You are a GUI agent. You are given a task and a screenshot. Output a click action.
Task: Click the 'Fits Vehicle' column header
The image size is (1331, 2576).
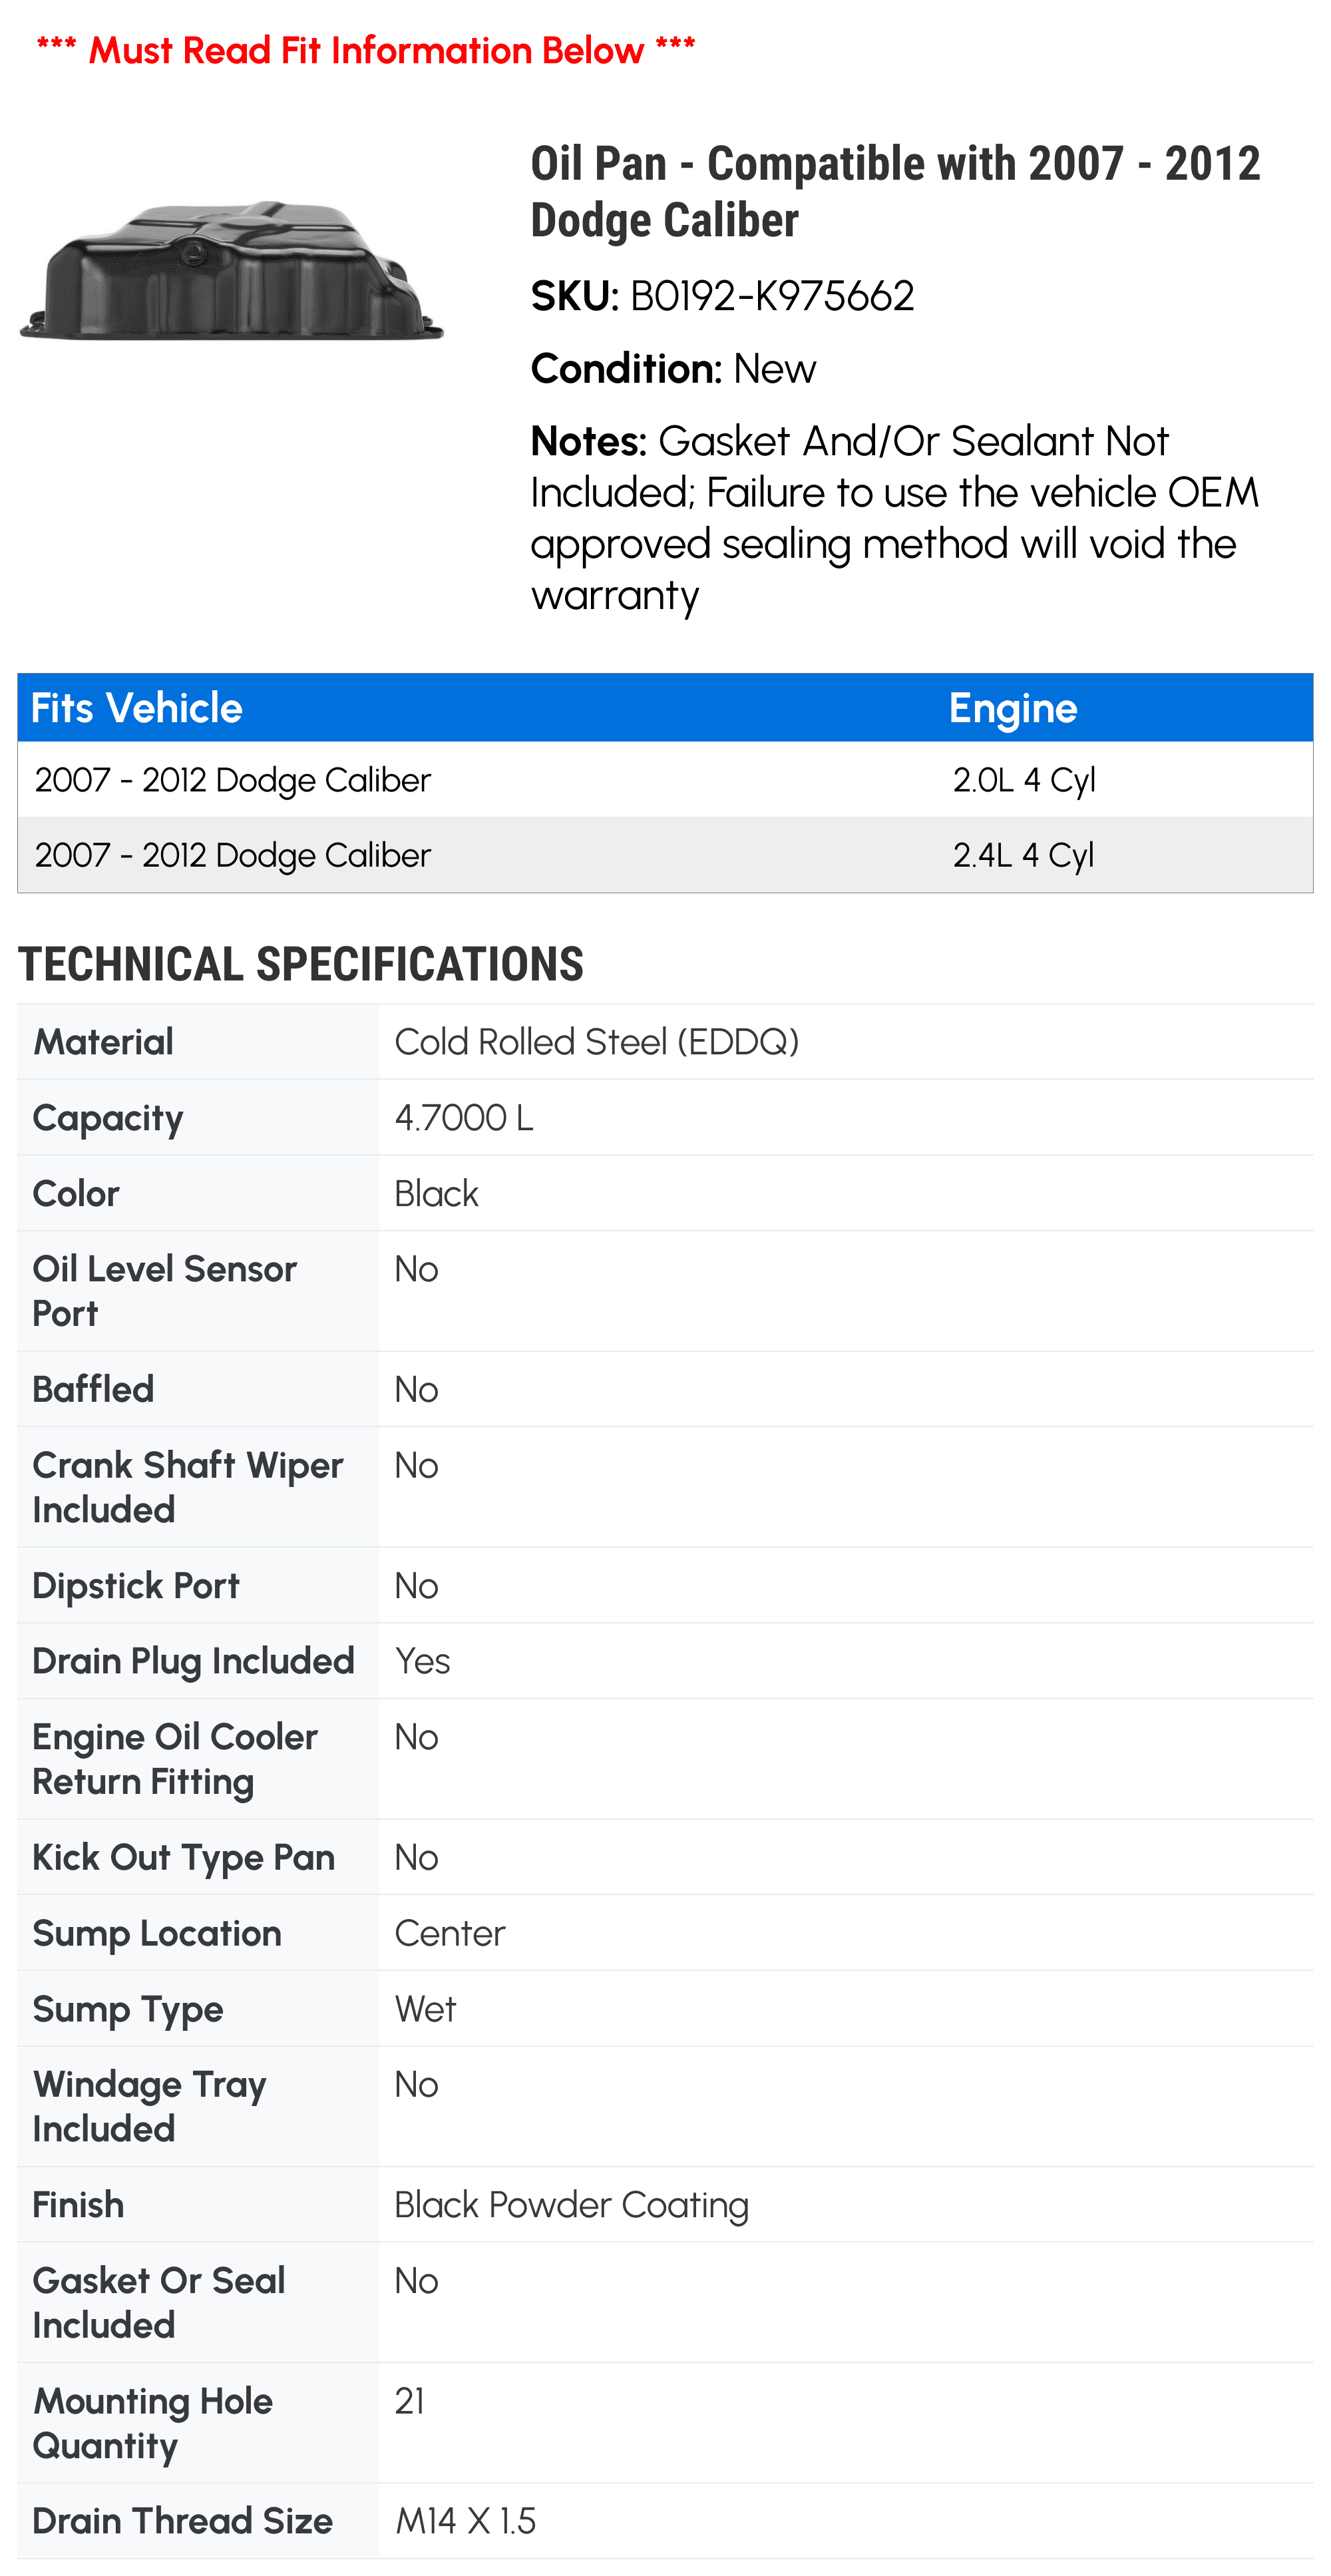point(137,708)
